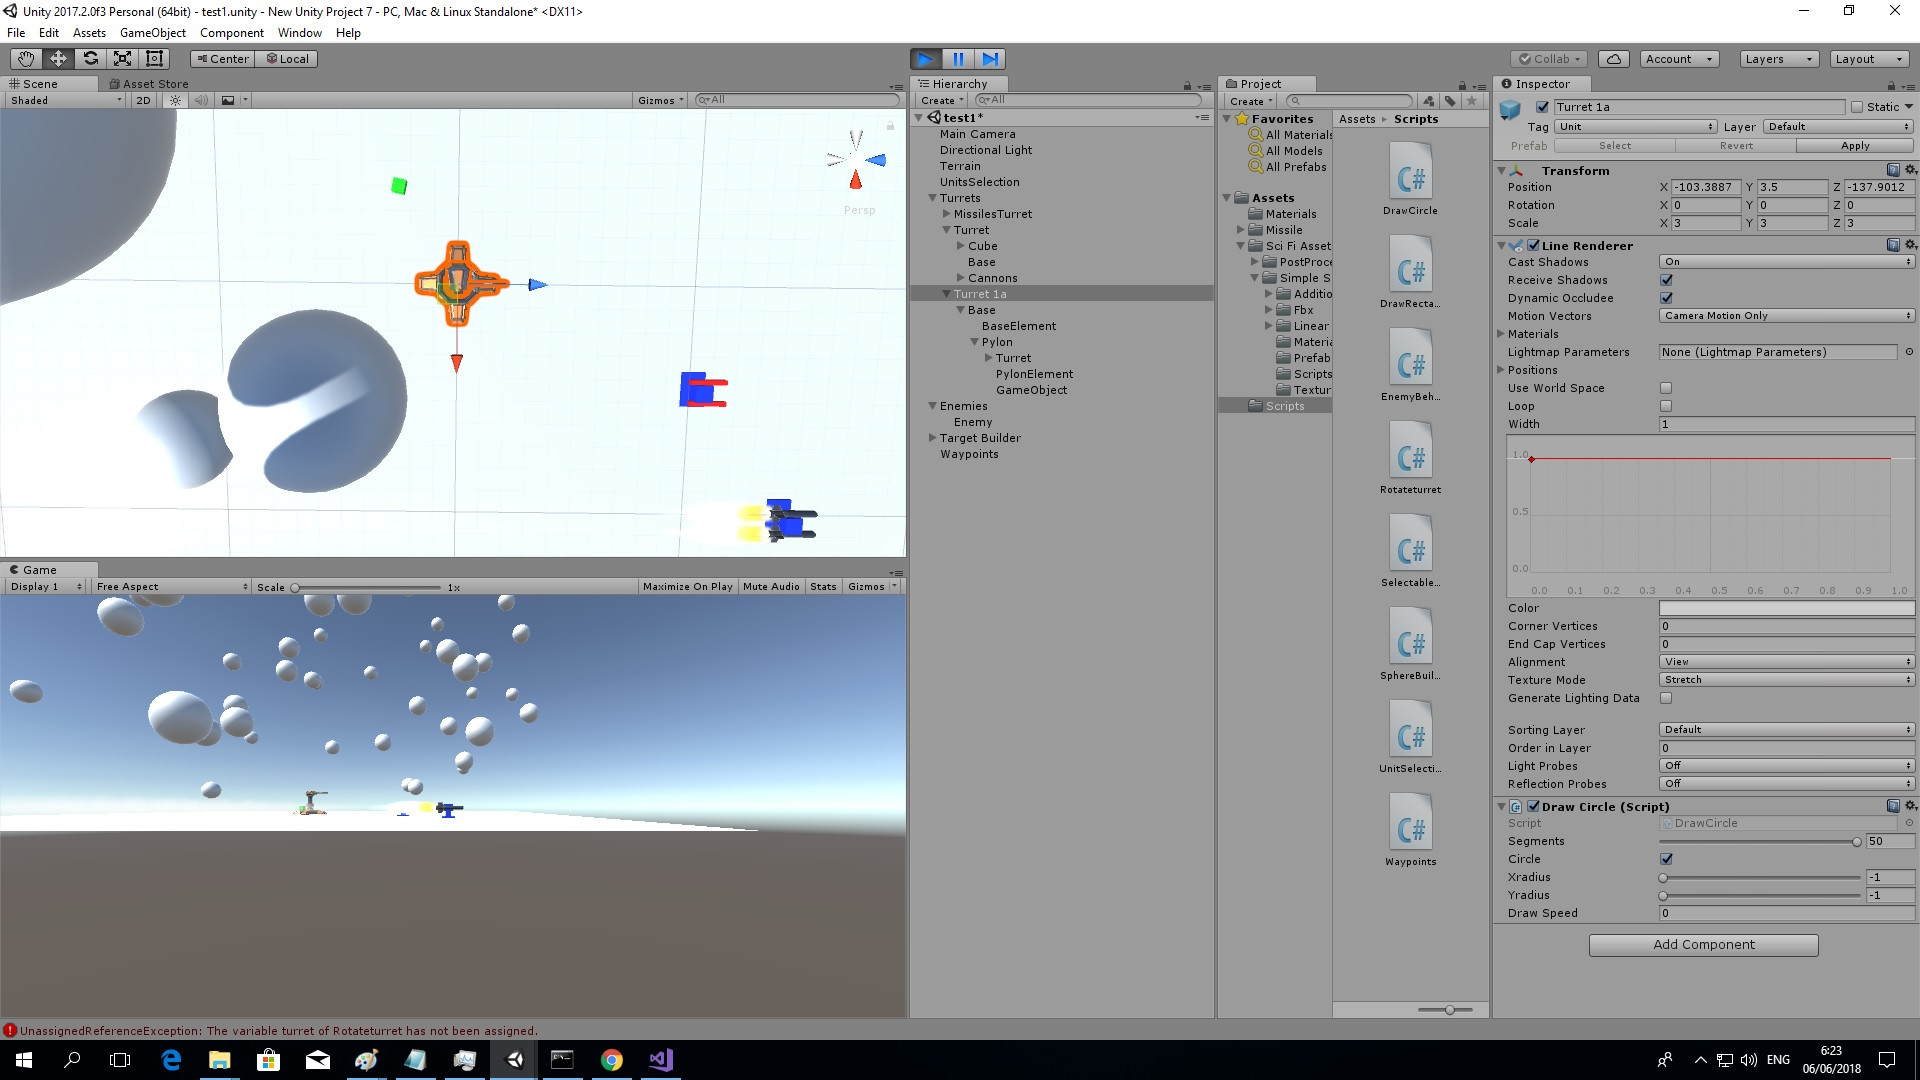Screen dimensions: 1920x1080
Task: Click Line Renderer help book icon
Action: 1893,245
